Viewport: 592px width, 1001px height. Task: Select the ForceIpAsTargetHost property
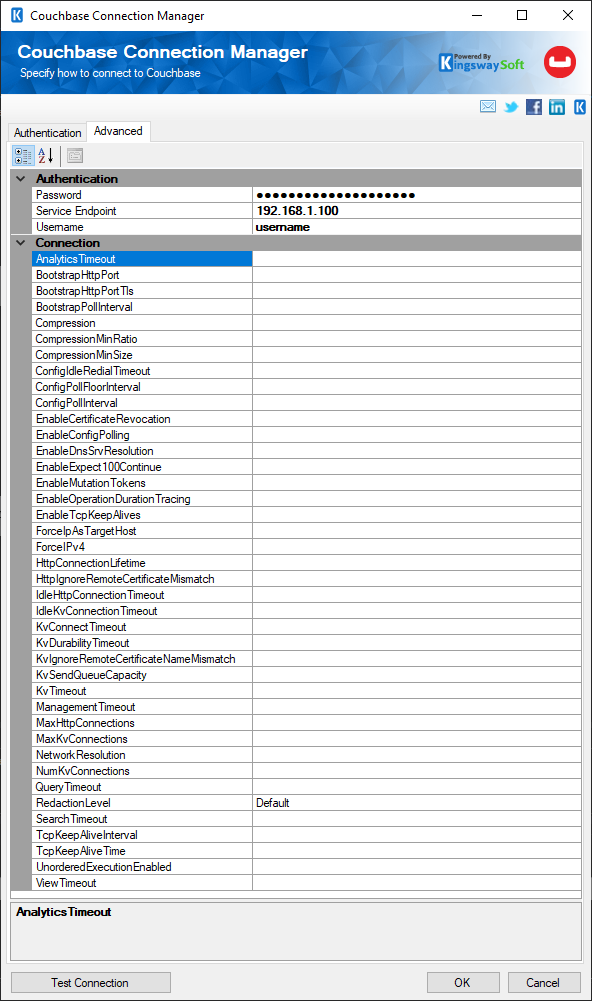[142, 531]
